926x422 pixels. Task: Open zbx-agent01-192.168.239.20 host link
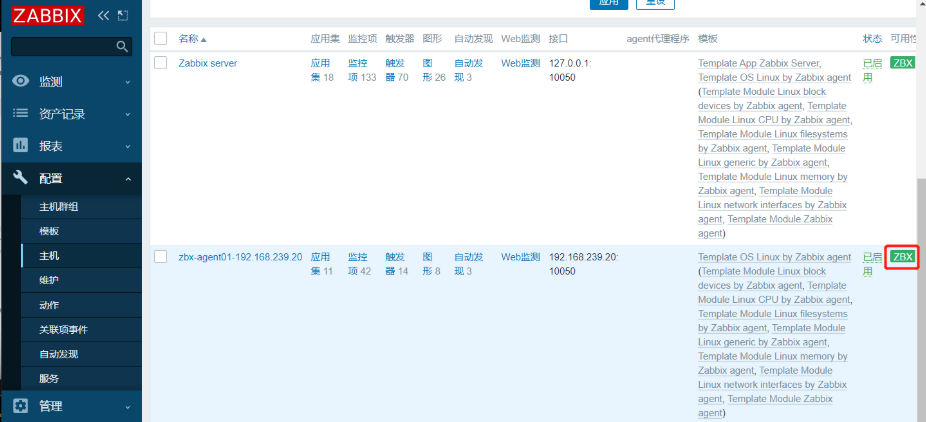coord(240,257)
